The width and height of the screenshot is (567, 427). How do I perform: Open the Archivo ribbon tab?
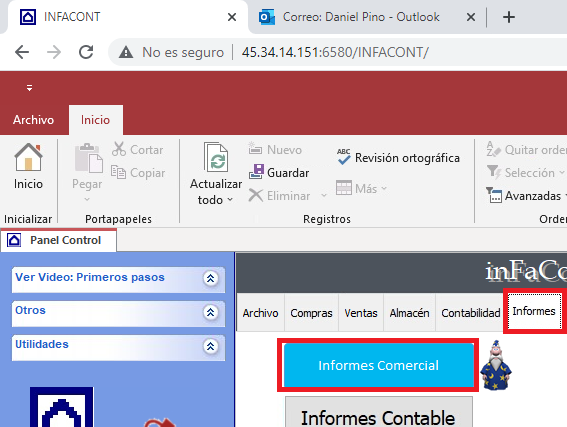(33, 120)
